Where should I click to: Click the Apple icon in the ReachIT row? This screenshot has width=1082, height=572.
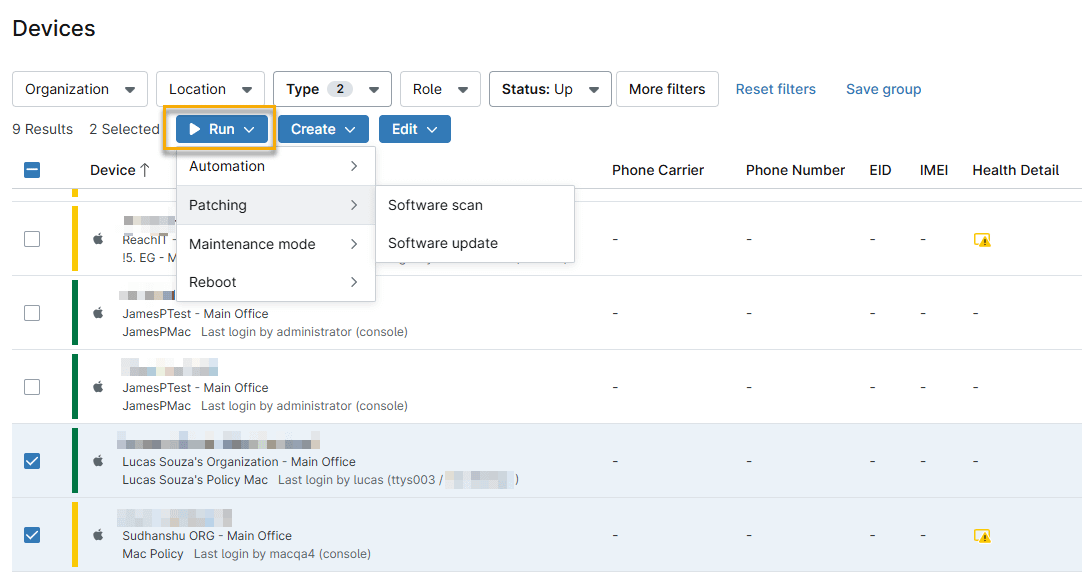coord(98,239)
